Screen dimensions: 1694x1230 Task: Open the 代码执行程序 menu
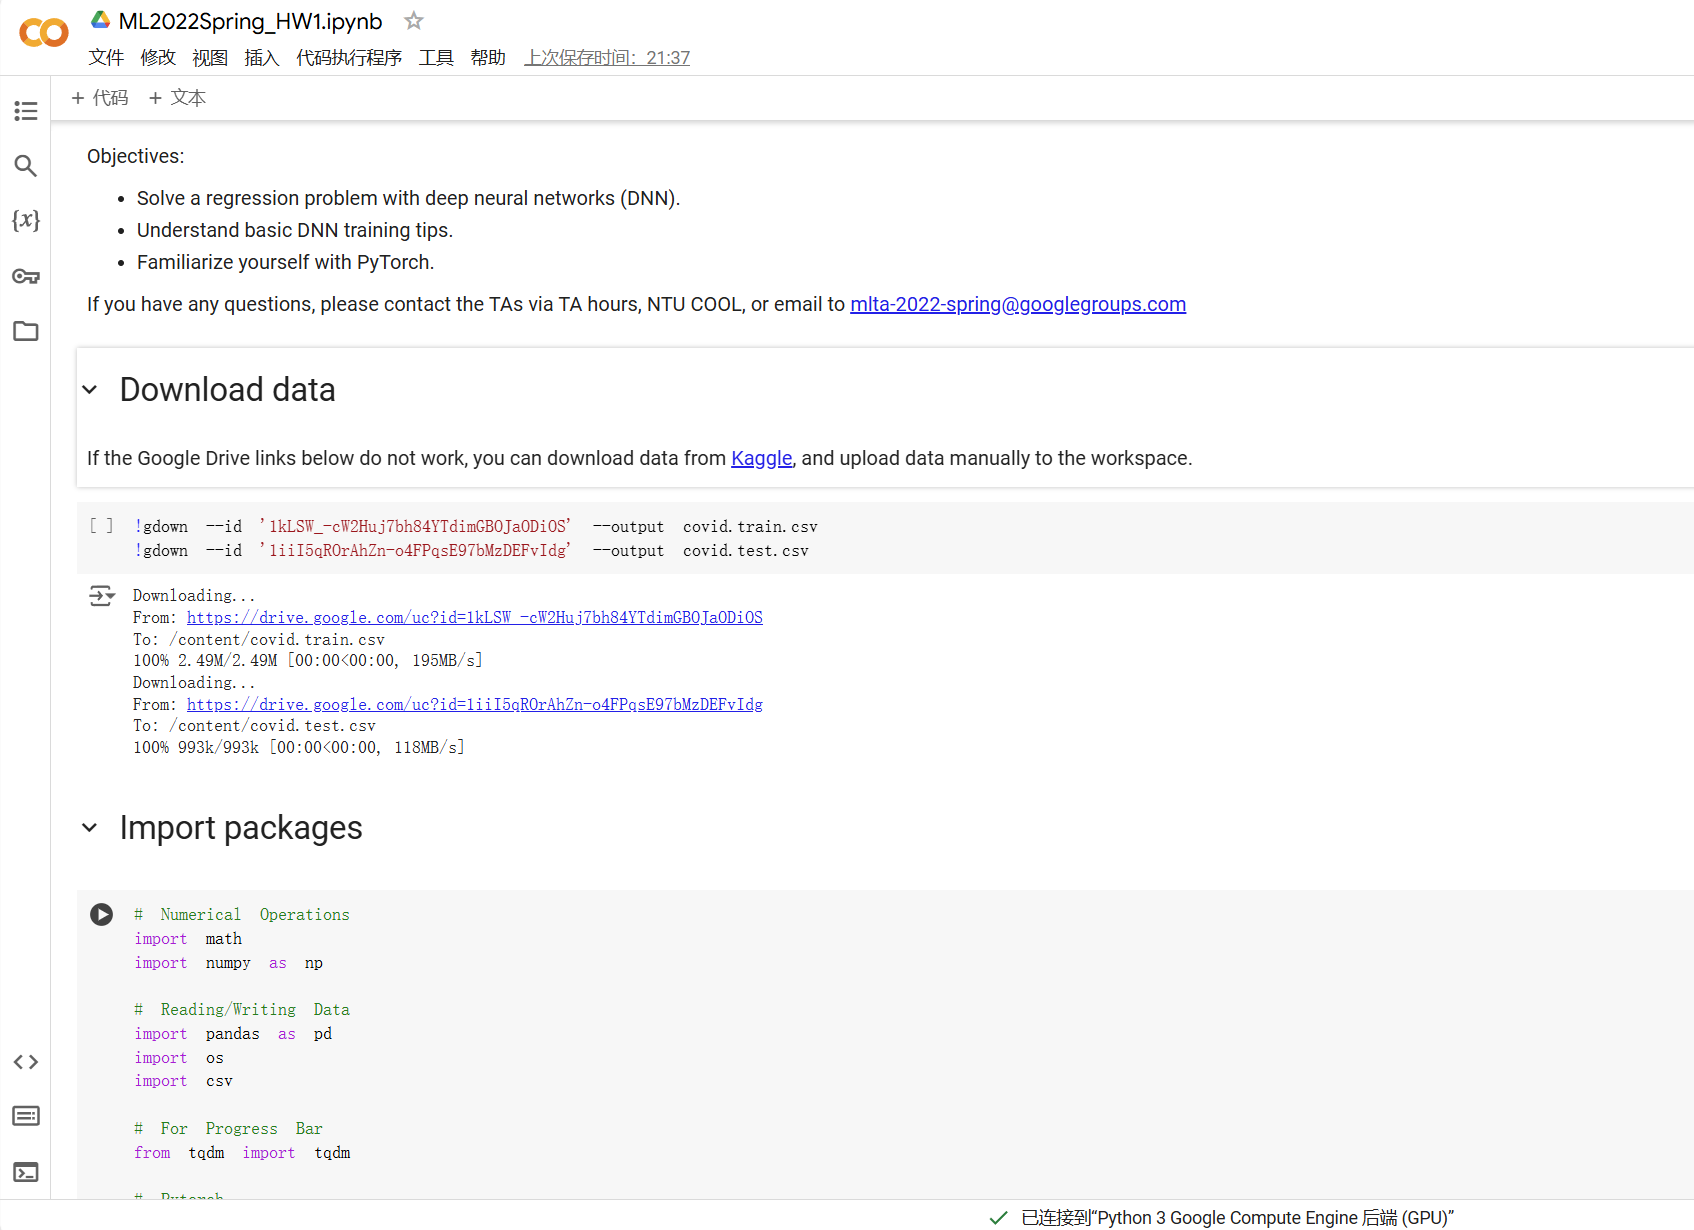[x=349, y=58]
